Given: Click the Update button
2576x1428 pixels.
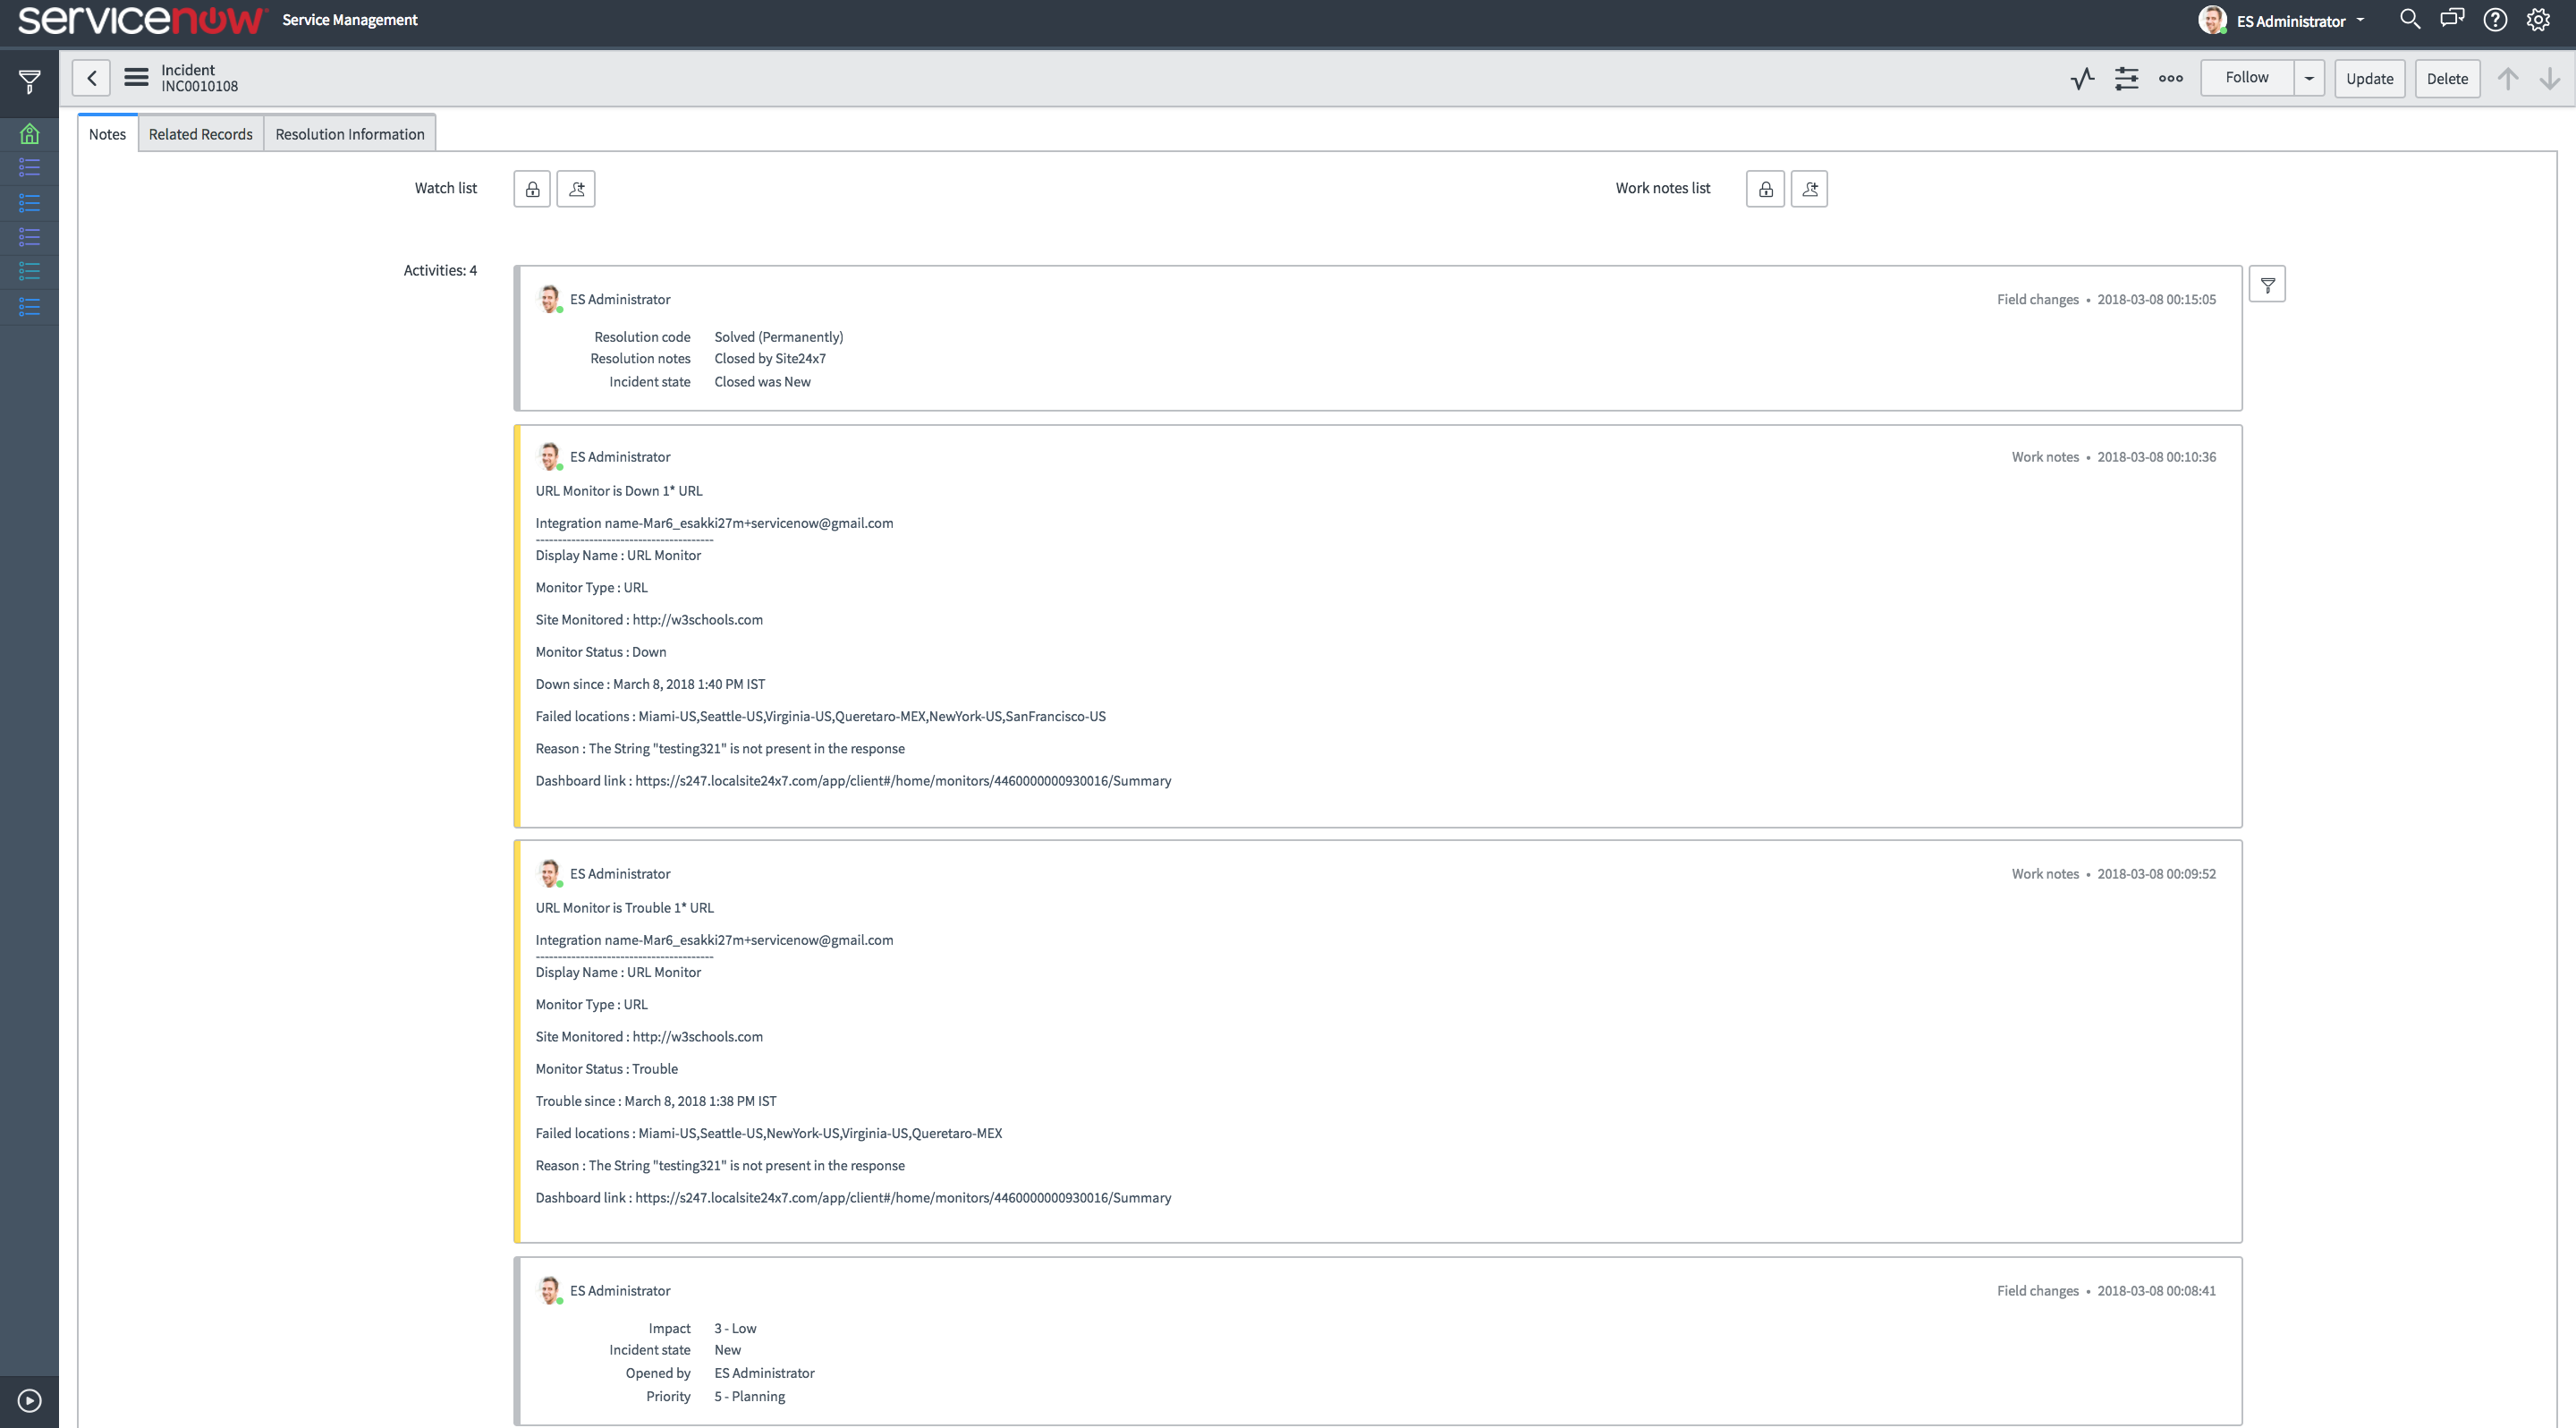Looking at the screenshot, I should coord(2369,78).
